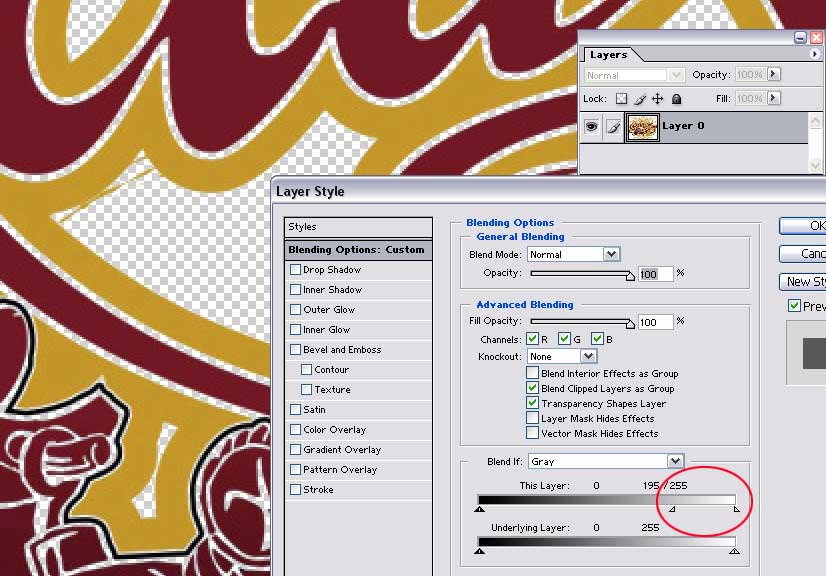Click the This Layer black point slider
The width and height of the screenshot is (826, 576).
pyautogui.click(x=481, y=510)
